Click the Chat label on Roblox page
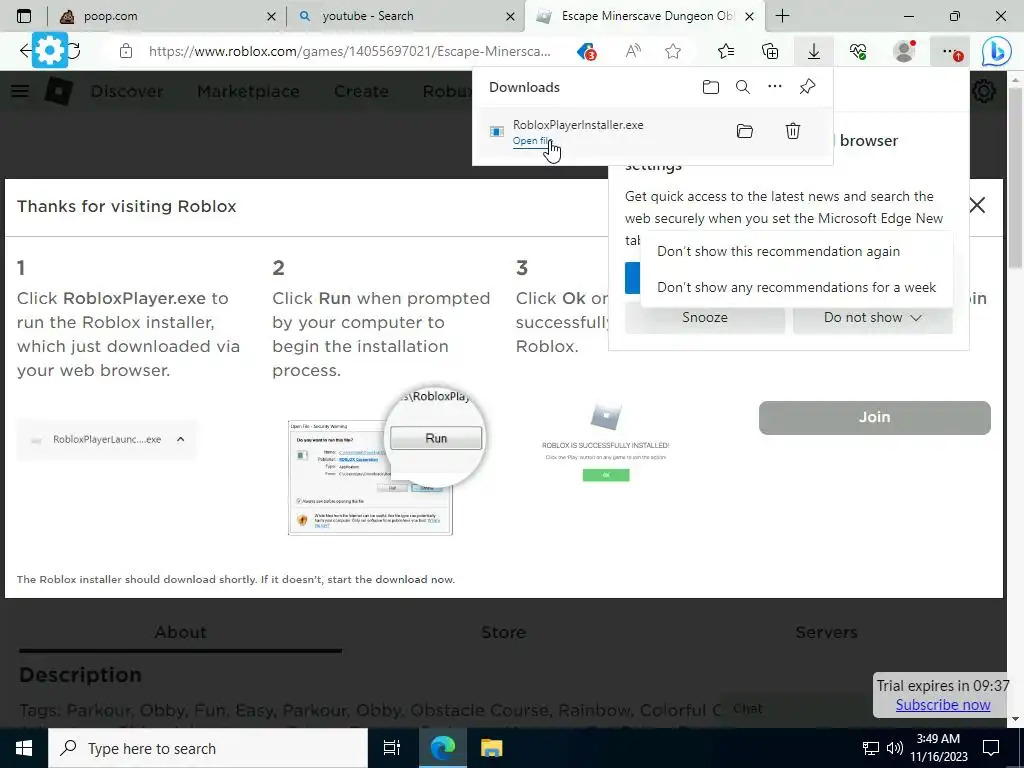Screen dimensions: 1024x768 747,709
